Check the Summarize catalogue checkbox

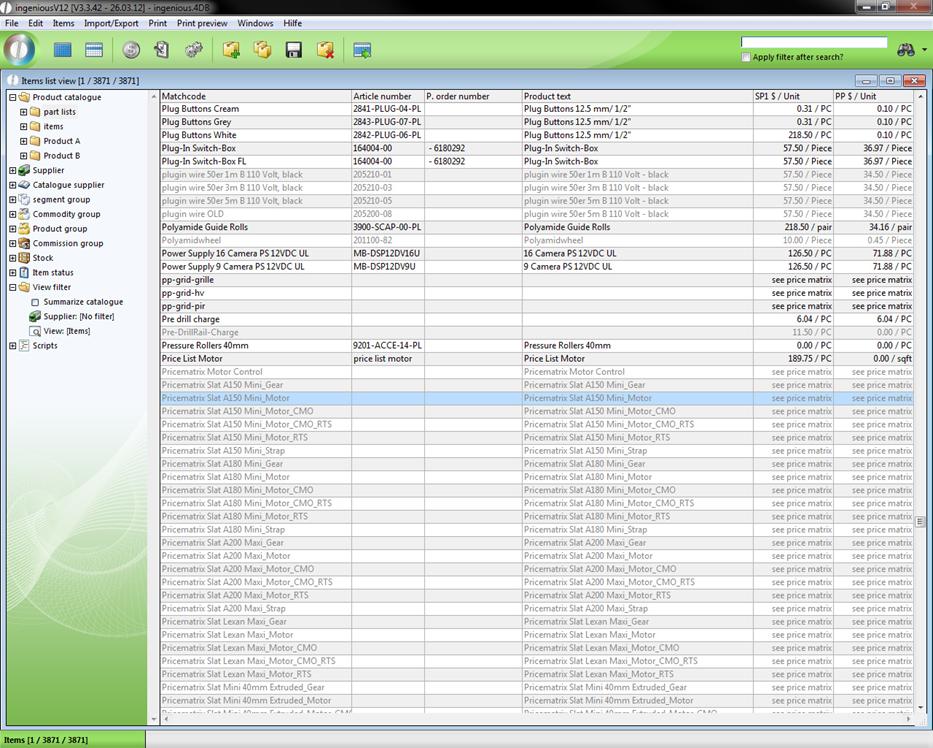click(x=35, y=302)
